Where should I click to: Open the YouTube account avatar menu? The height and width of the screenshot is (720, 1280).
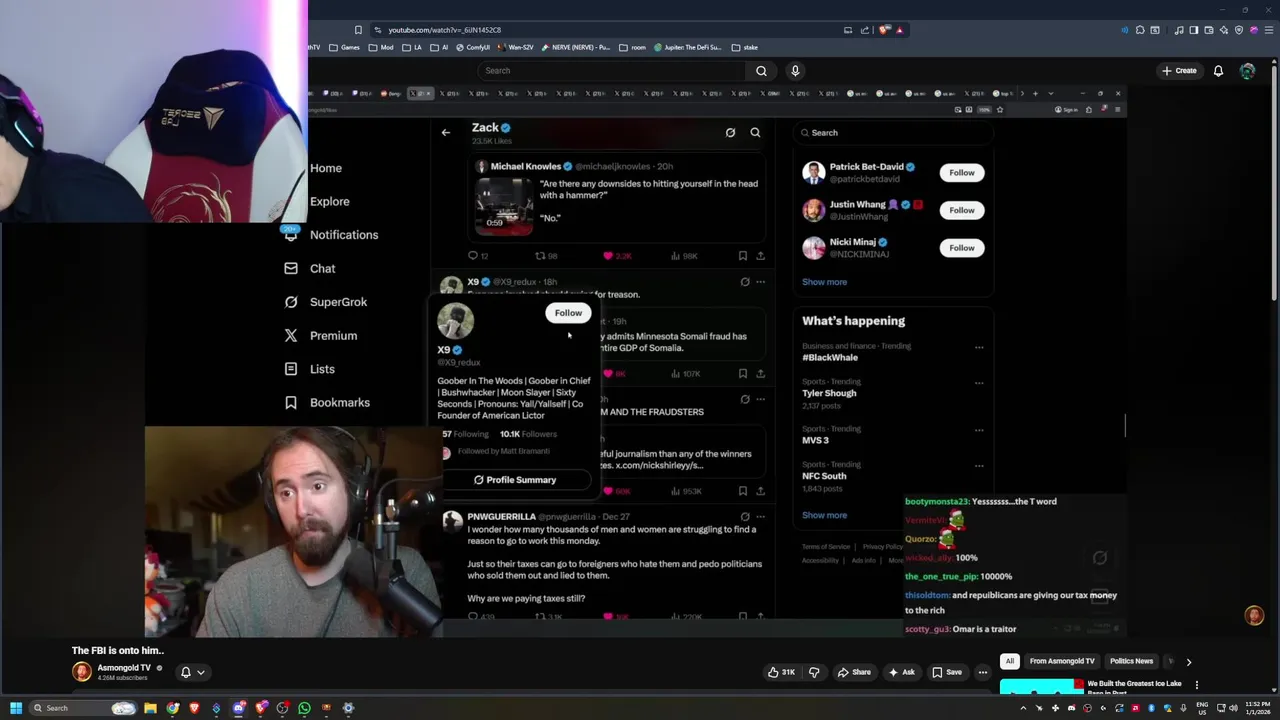tap(1247, 71)
